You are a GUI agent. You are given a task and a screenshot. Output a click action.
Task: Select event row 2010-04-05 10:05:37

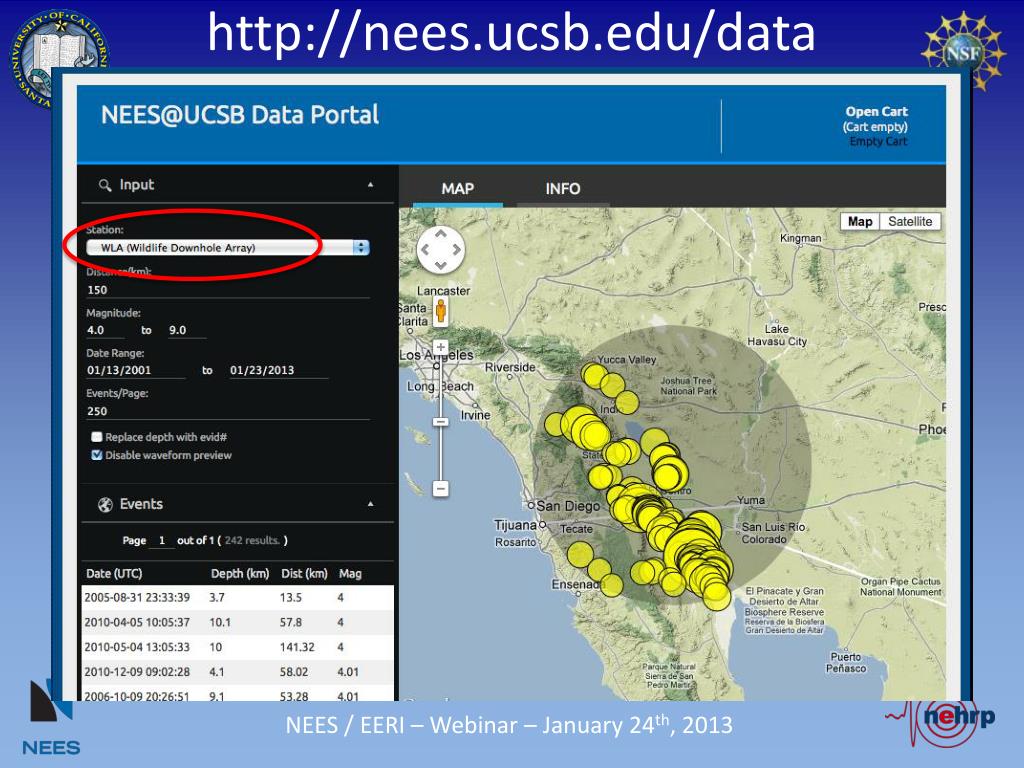tap(238, 622)
